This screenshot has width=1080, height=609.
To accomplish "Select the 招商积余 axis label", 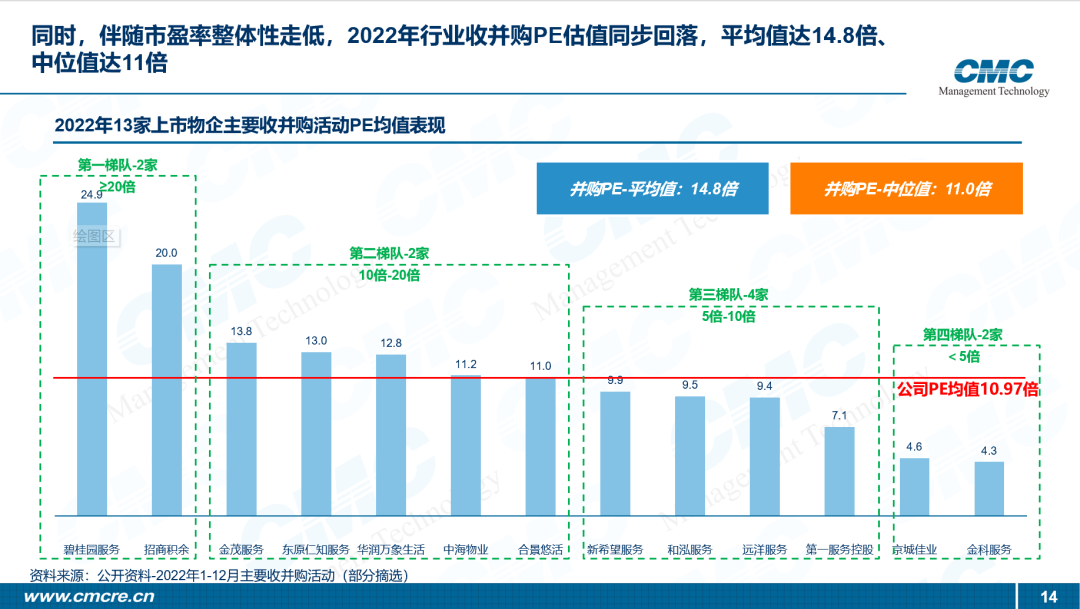I will [x=166, y=550].
